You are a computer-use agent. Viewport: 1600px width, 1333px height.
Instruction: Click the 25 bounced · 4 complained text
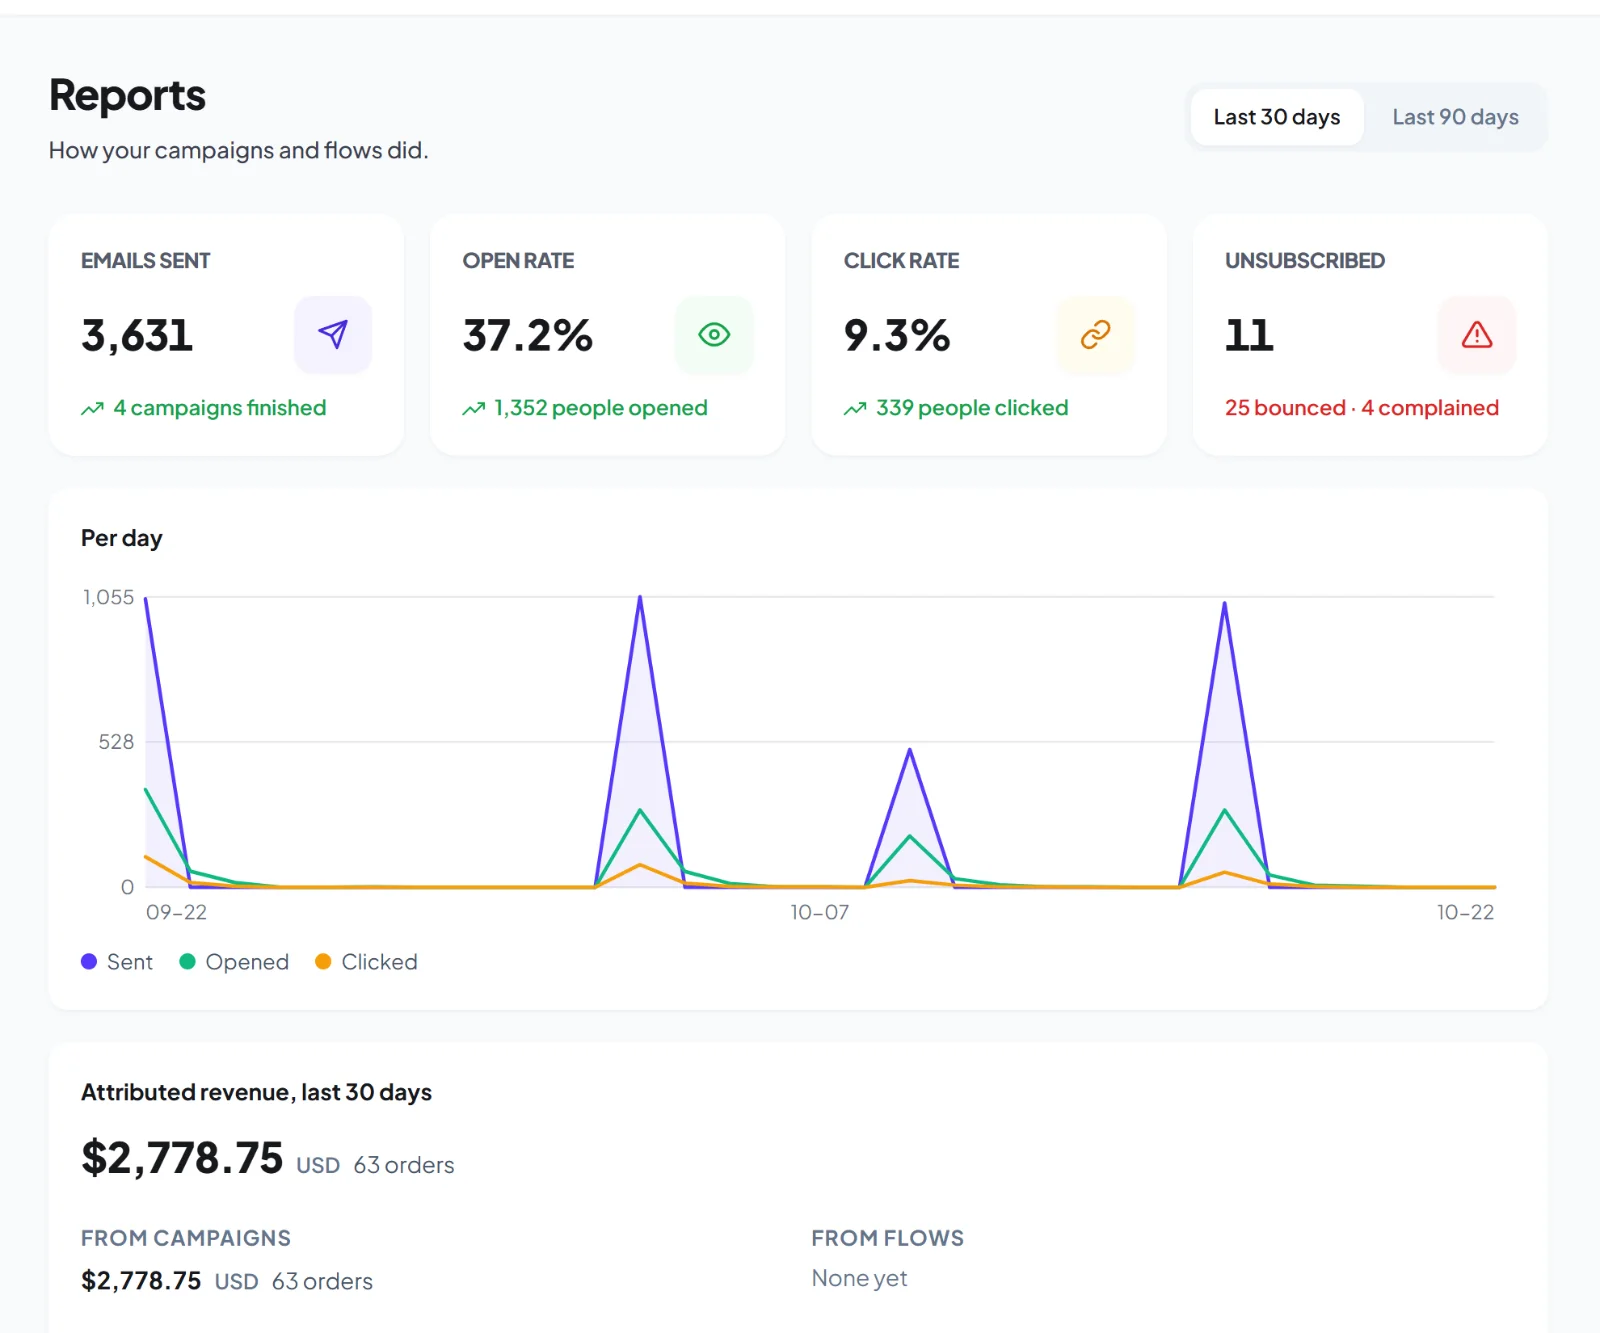click(1362, 408)
